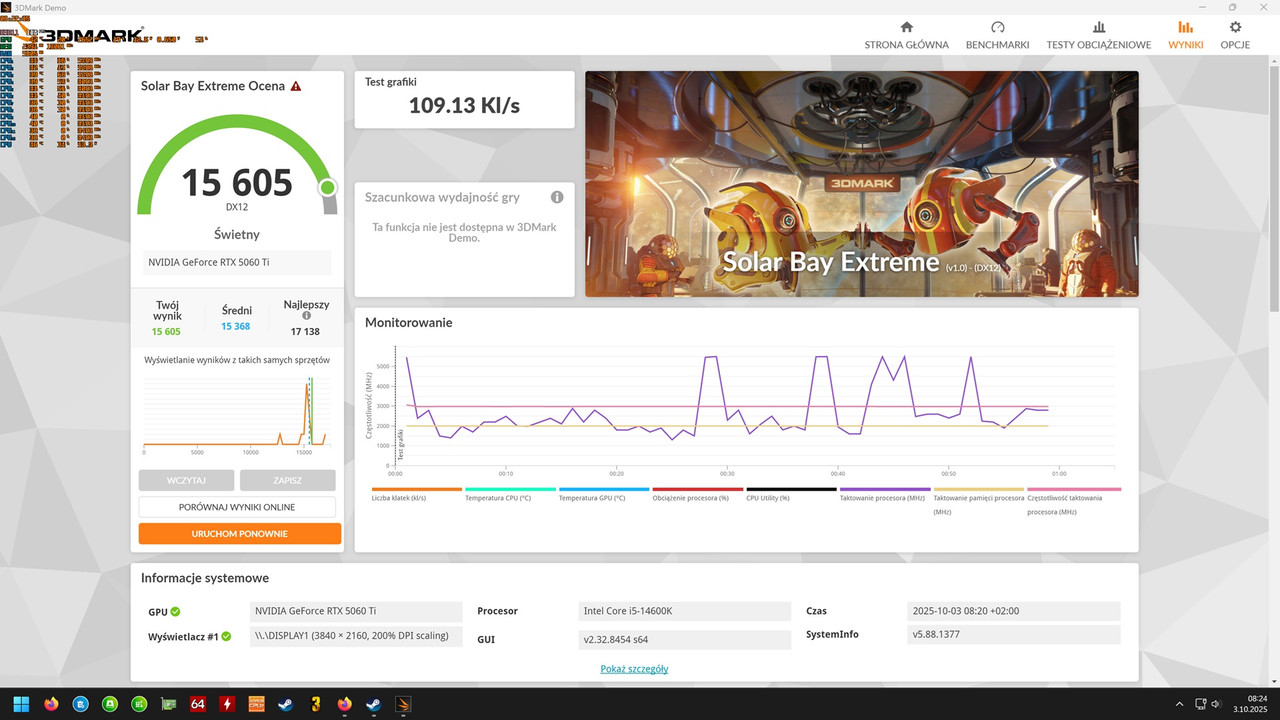Screen dimensions: 1280x720
Task: Click the info icon under Najlepszy
Action: [306, 315]
